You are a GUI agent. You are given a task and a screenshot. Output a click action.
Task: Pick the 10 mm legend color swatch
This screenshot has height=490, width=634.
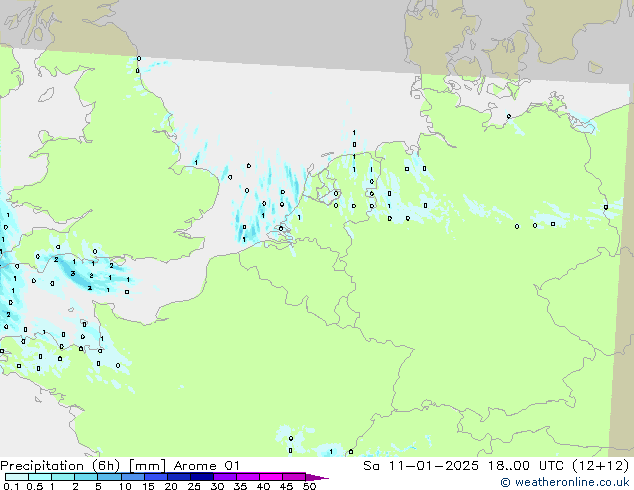(x=135, y=477)
